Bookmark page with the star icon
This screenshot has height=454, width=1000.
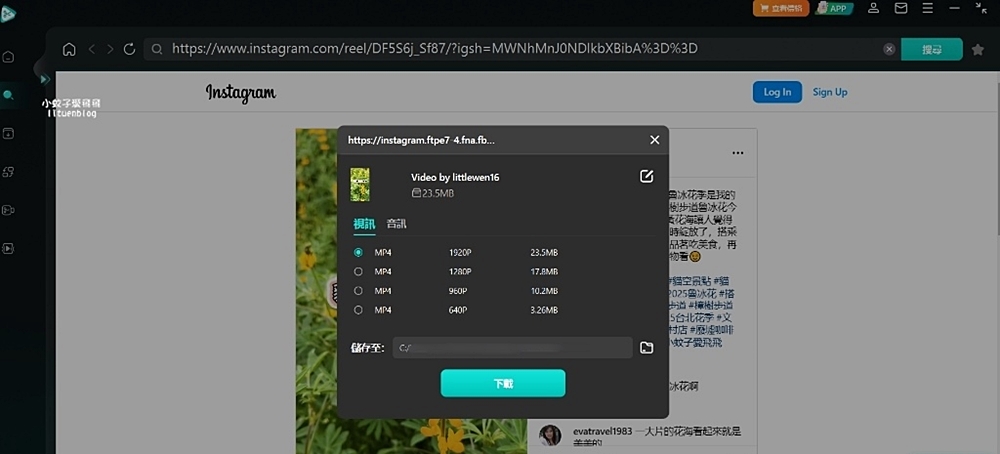[978, 50]
